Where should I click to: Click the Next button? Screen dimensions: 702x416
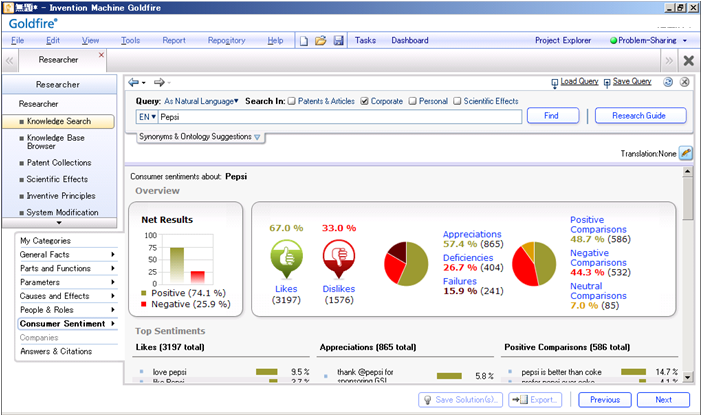(x=663, y=399)
